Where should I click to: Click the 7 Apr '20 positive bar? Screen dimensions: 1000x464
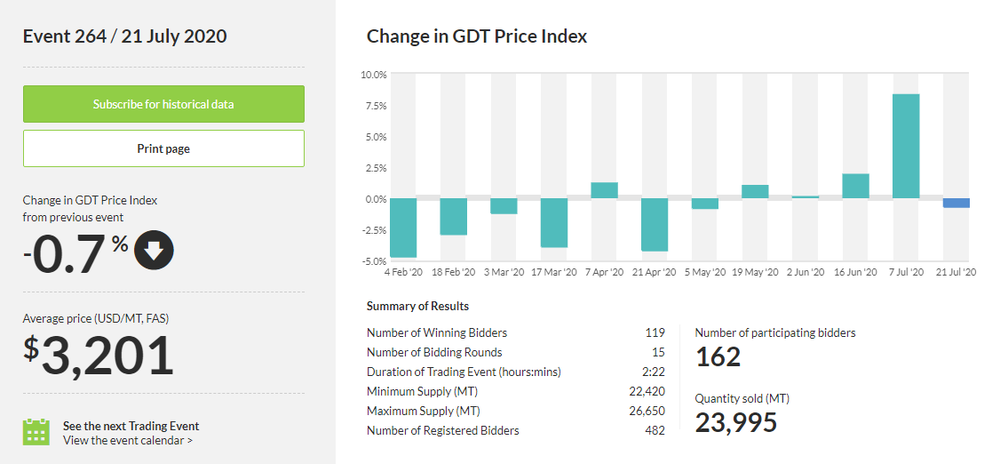coord(604,190)
